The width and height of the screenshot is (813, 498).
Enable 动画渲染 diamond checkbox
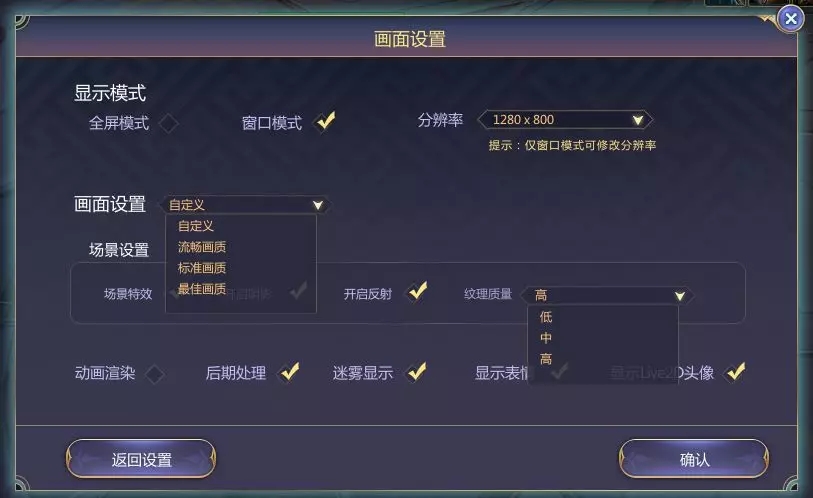(x=155, y=374)
